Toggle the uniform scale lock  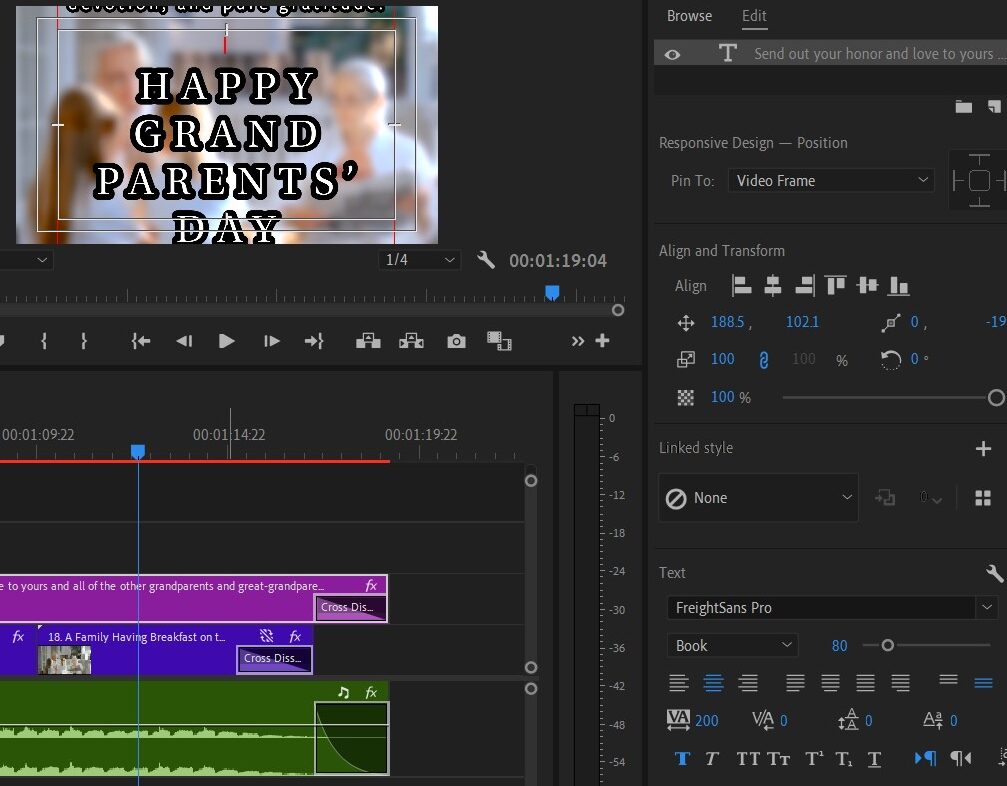click(764, 360)
